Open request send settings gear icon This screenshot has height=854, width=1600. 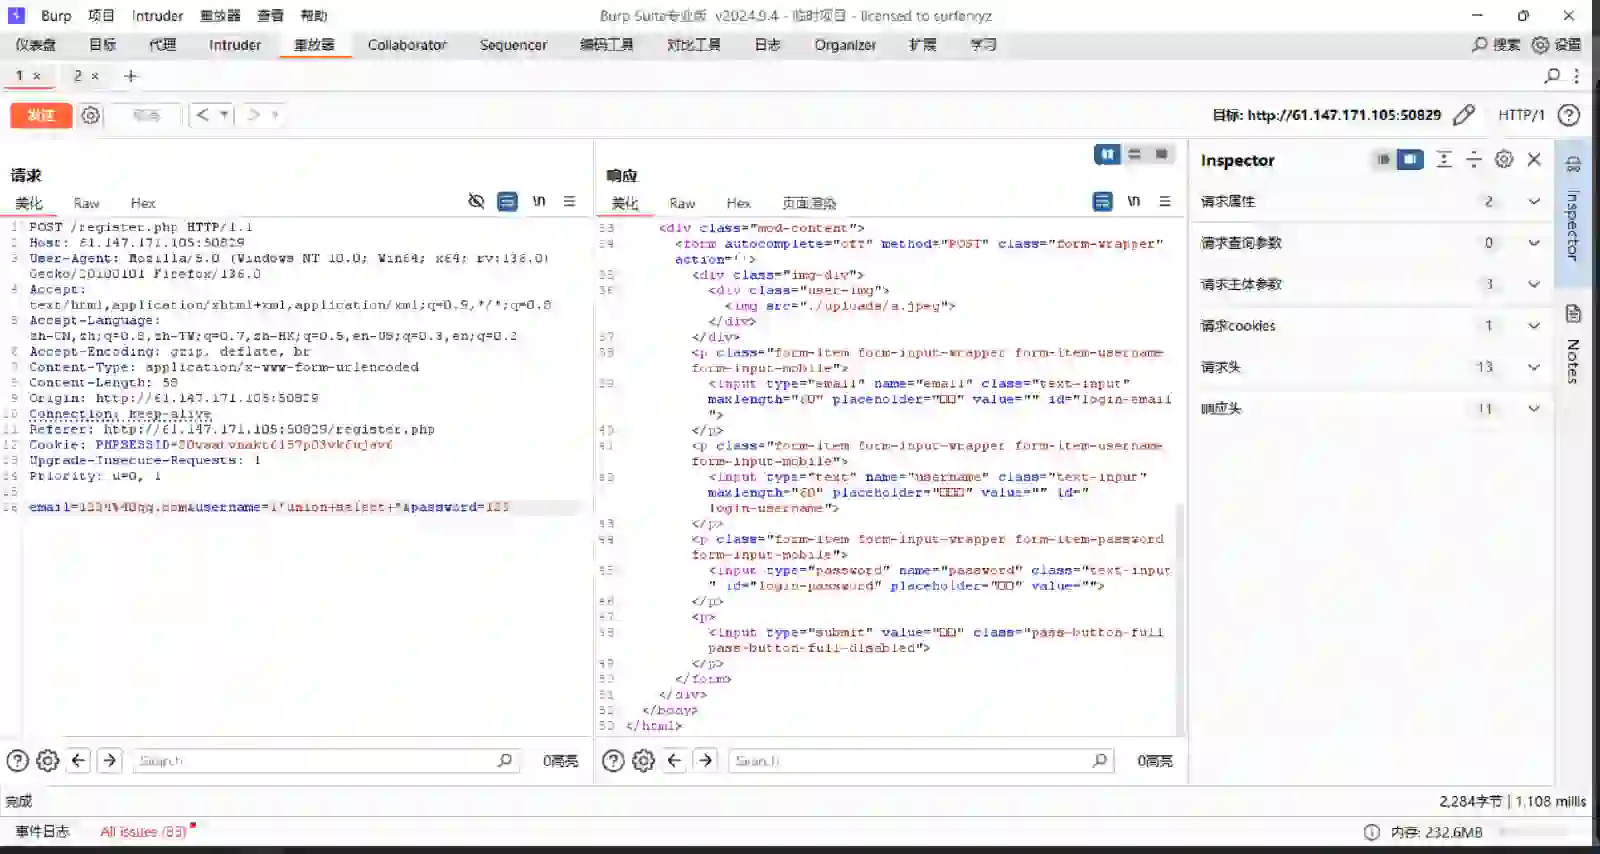(91, 115)
